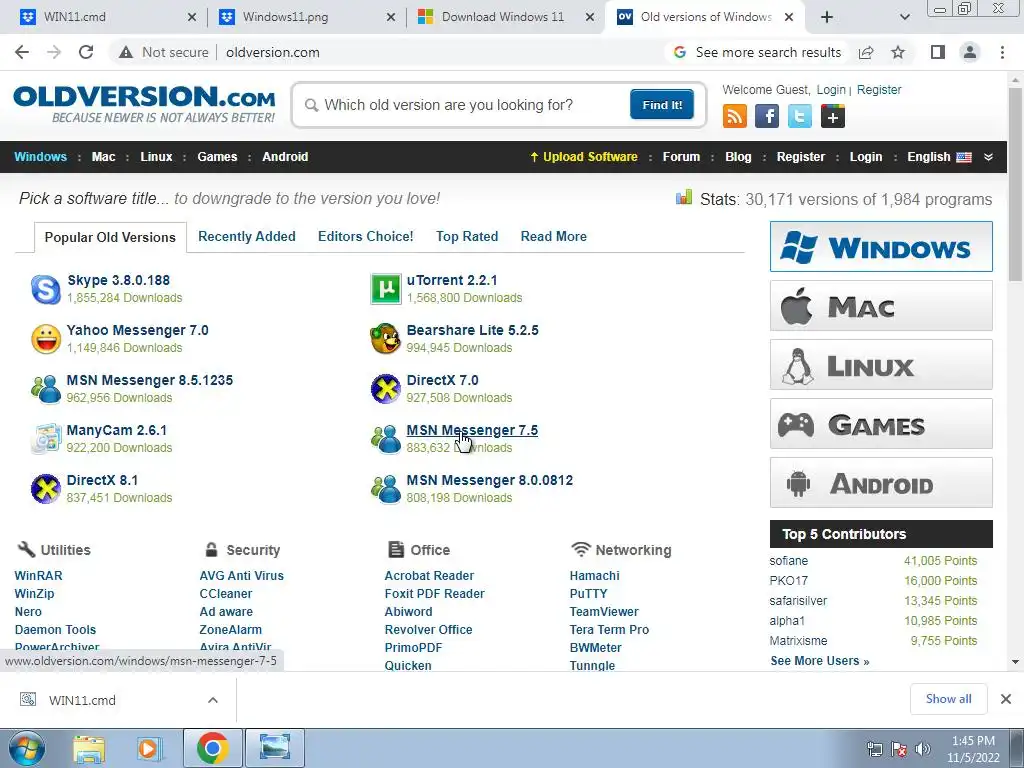Close the downloads bar
Viewport: 1024px width, 768px height.
click(1006, 699)
